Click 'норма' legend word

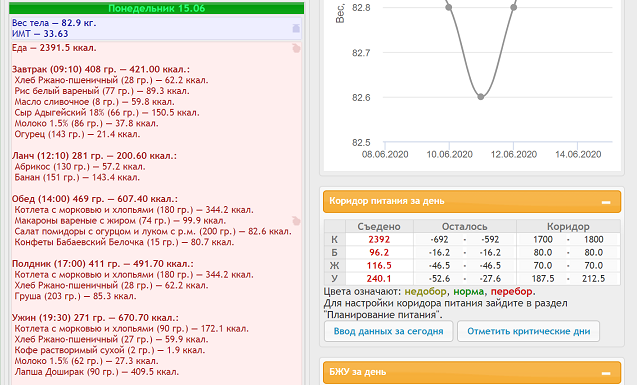pos(468,292)
